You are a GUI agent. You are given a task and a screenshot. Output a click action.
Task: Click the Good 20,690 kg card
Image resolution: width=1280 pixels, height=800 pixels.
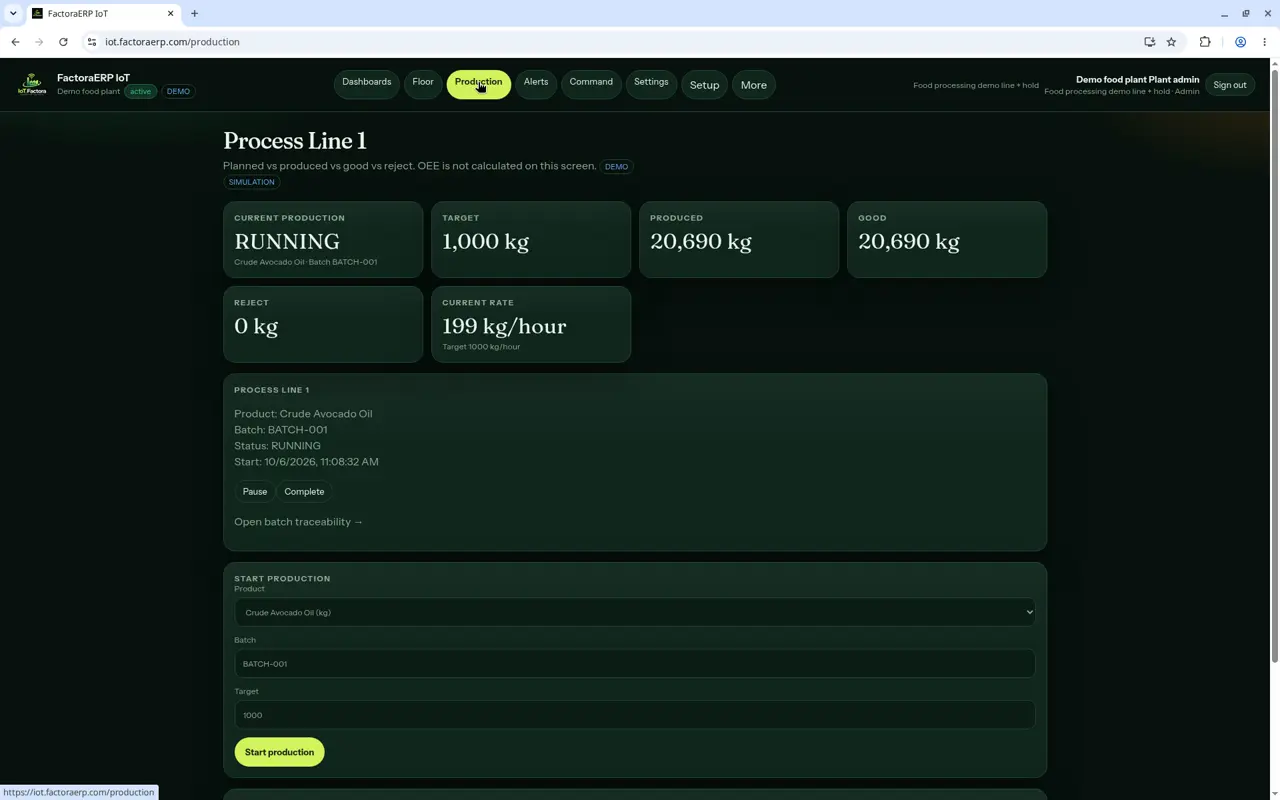pyautogui.click(x=947, y=240)
